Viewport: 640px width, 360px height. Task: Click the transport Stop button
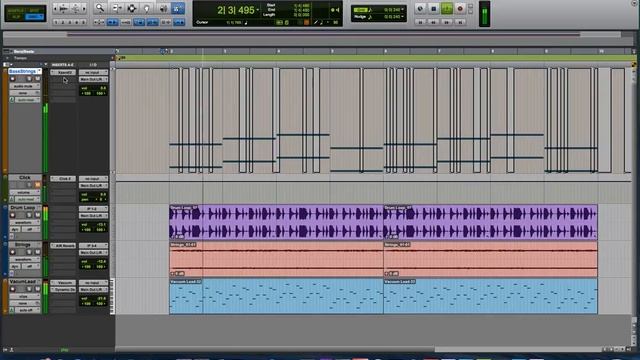(x=433, y=9)
